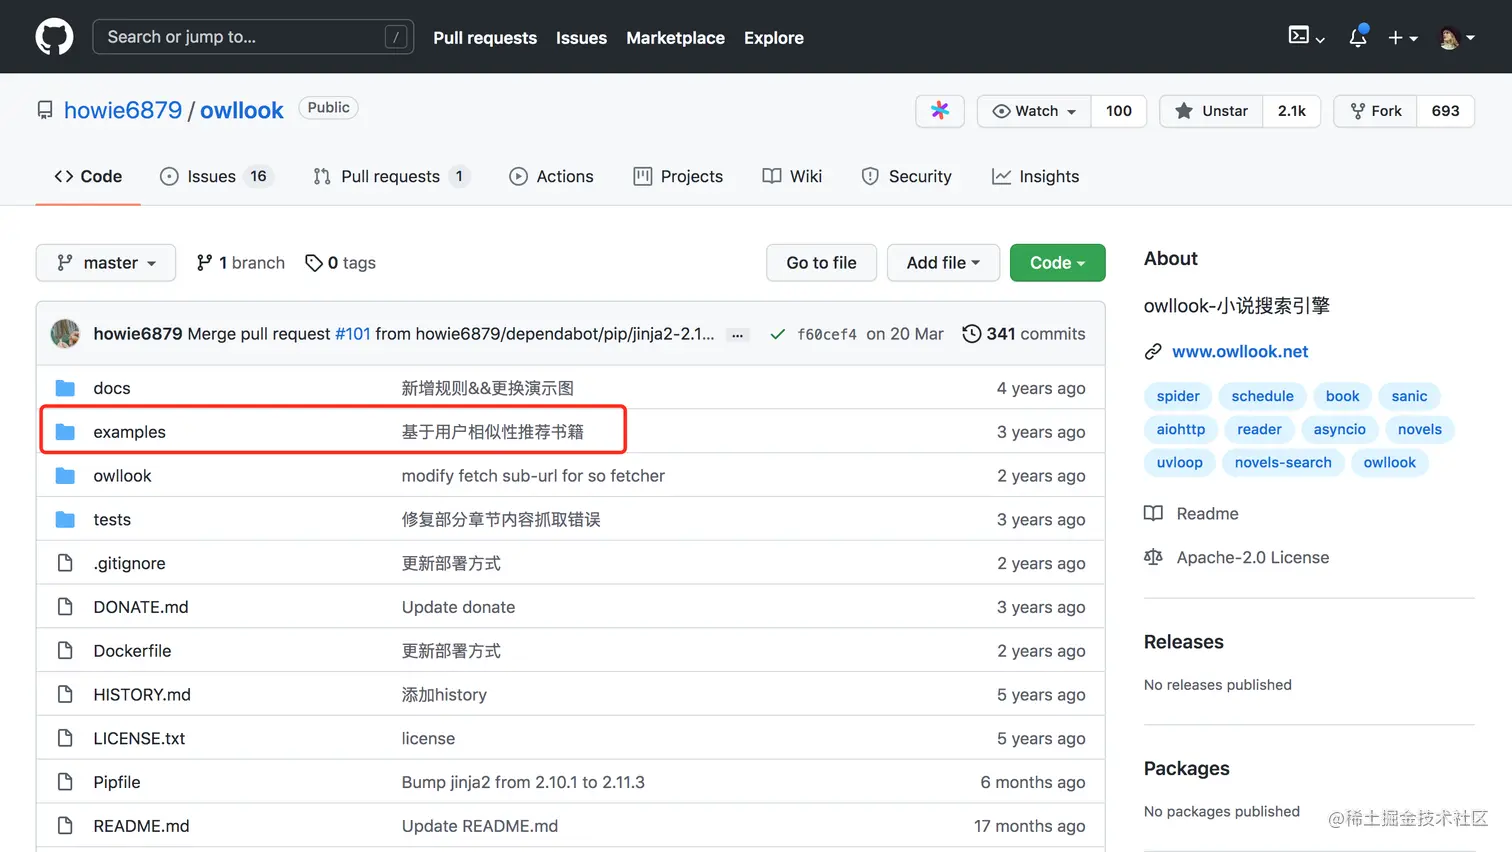Click the owllook folder icon

(x=66, y=476)
